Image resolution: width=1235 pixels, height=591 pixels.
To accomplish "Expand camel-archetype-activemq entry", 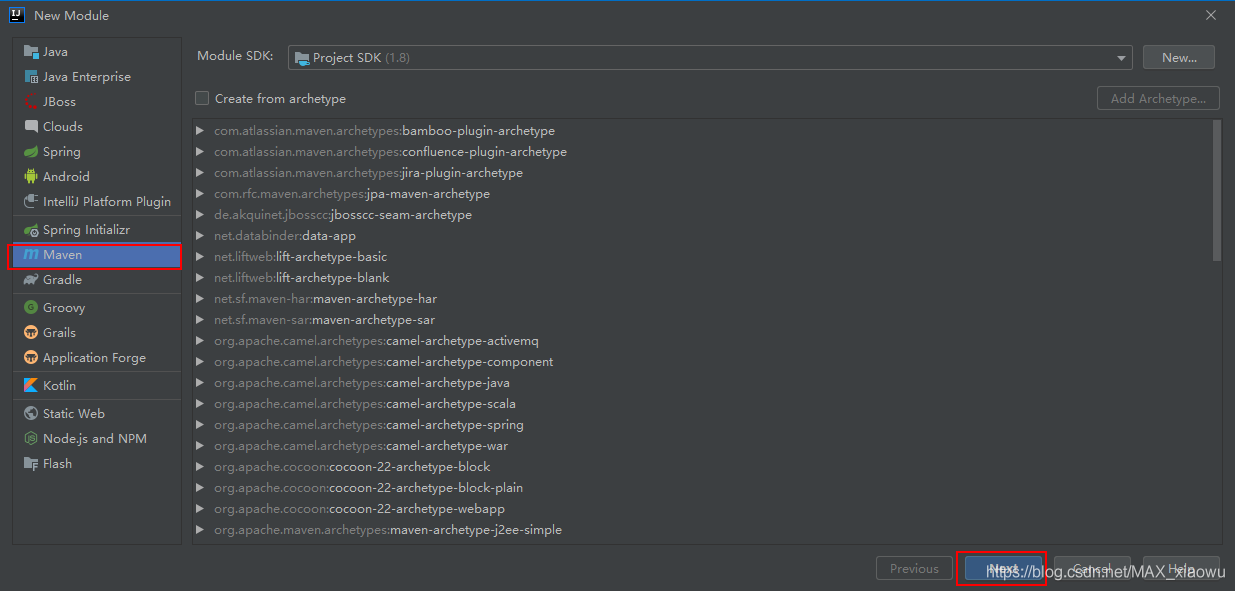I will pyautogui.click(x=201, y=341).
